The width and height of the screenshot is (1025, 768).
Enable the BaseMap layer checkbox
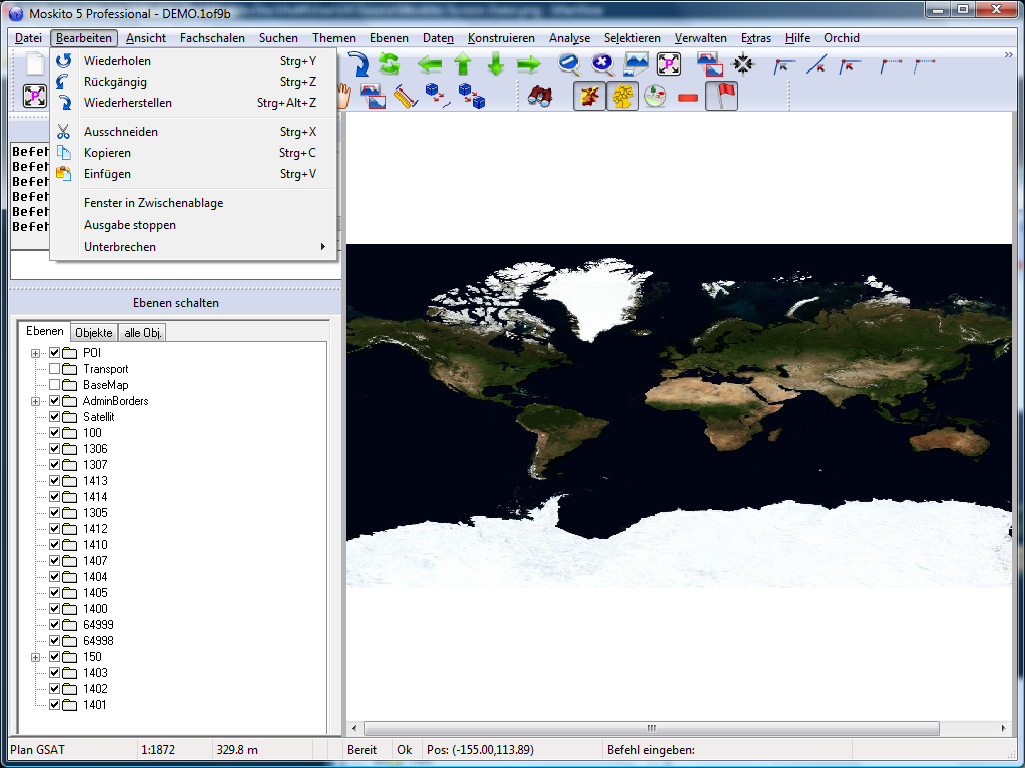click(x=55, y=385)
